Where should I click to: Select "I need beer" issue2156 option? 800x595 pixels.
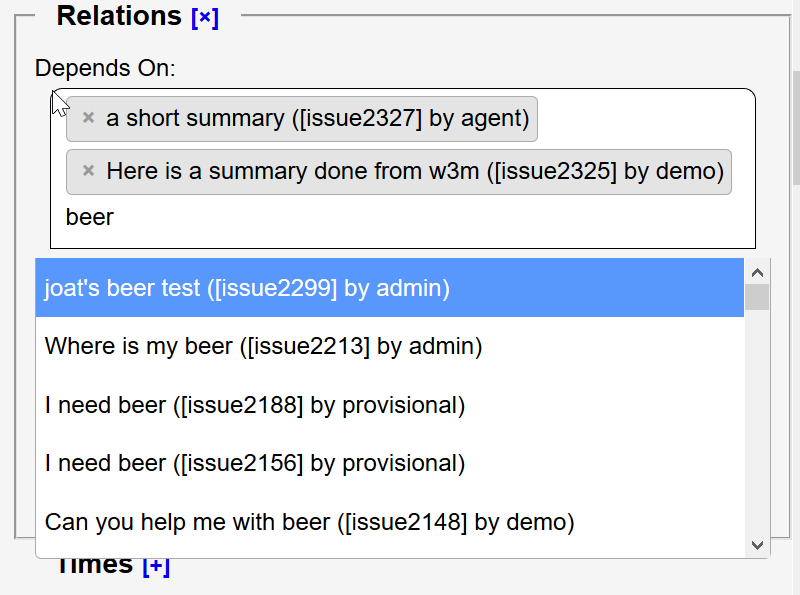tap(255, 464)
